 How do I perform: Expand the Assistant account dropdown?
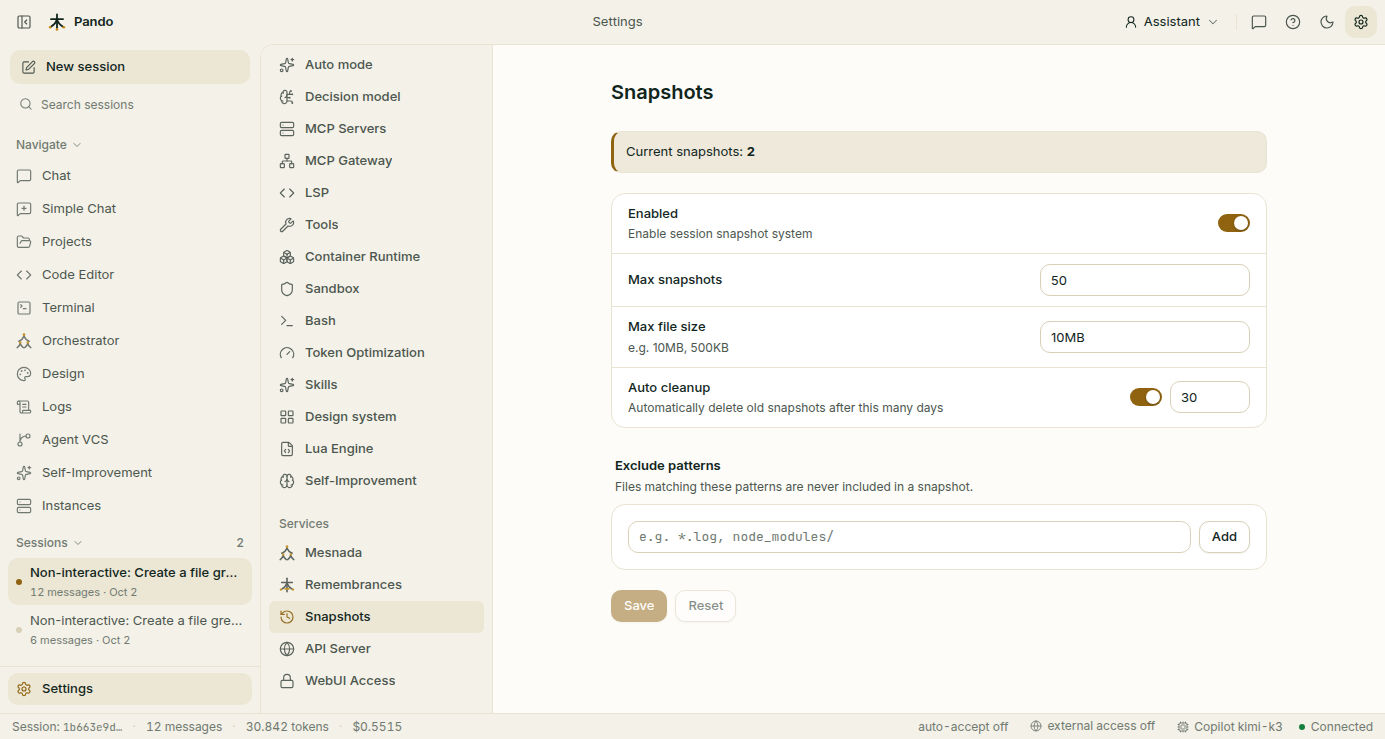click(x=1172, y=22)
